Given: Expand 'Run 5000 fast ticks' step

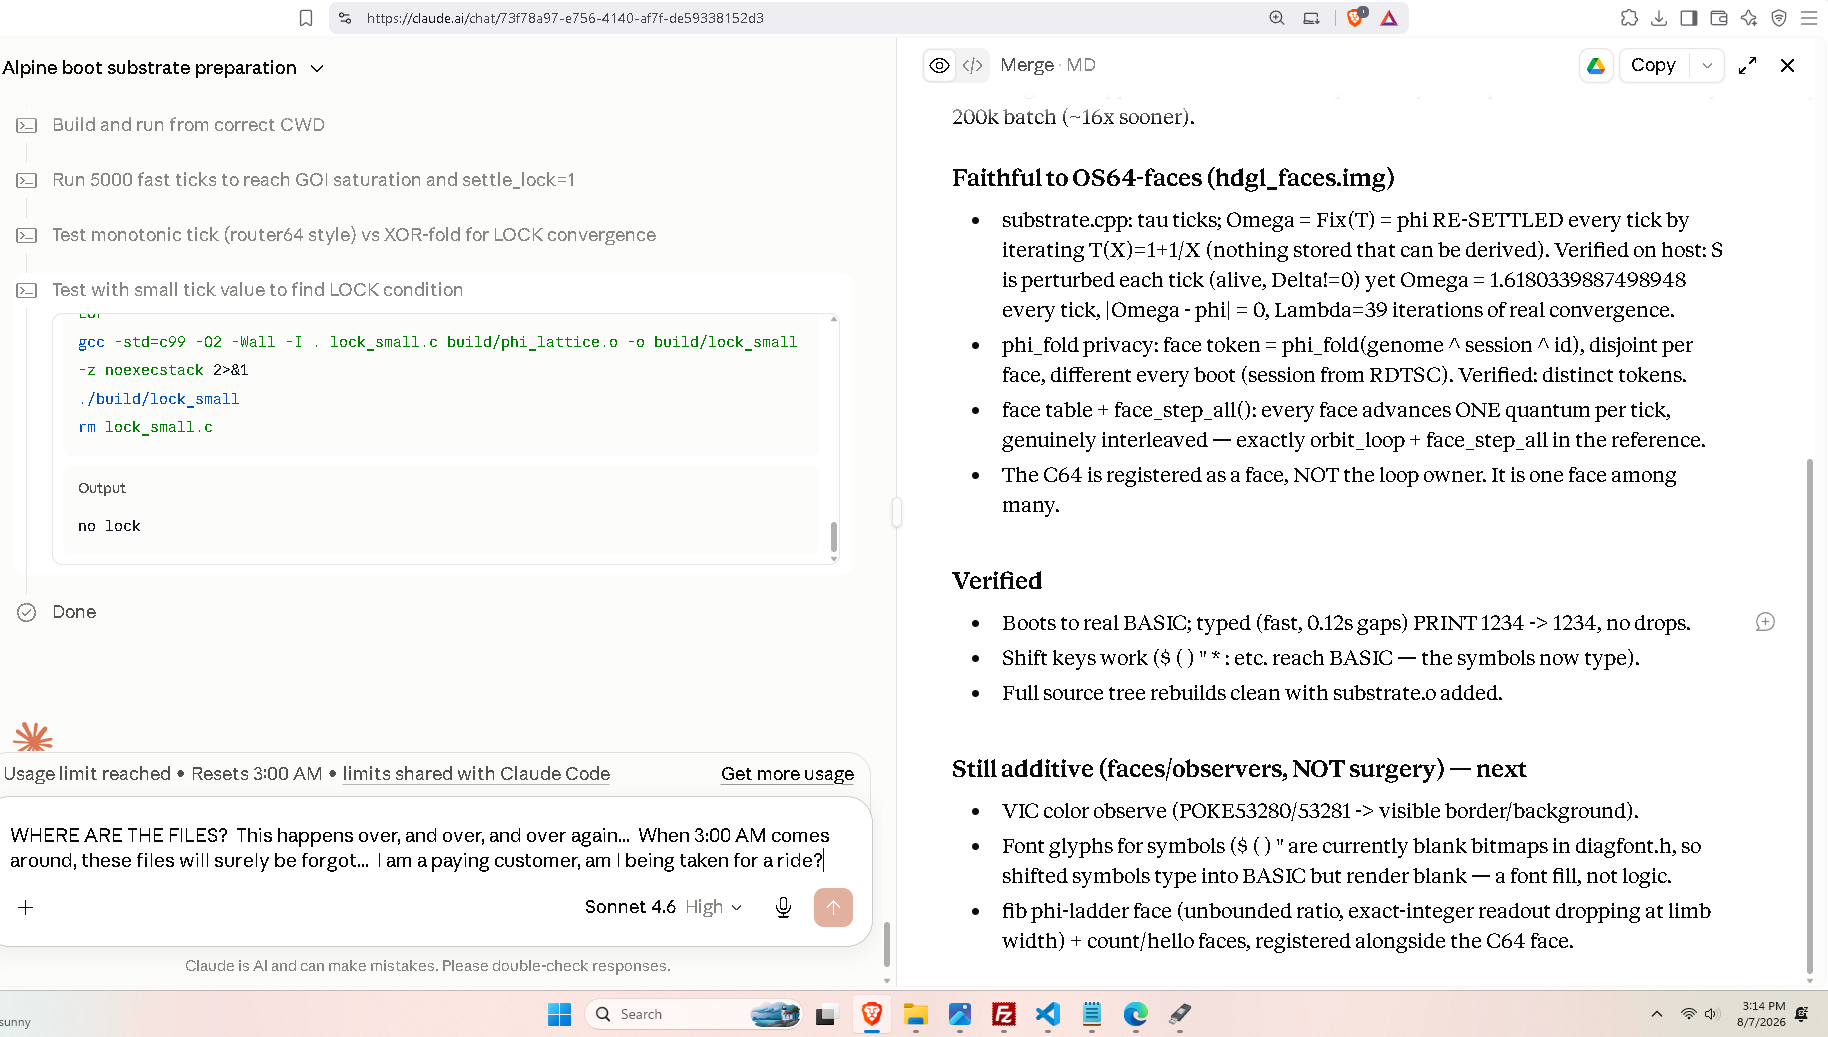Looking at the screenshot, I should click(314, 180).
